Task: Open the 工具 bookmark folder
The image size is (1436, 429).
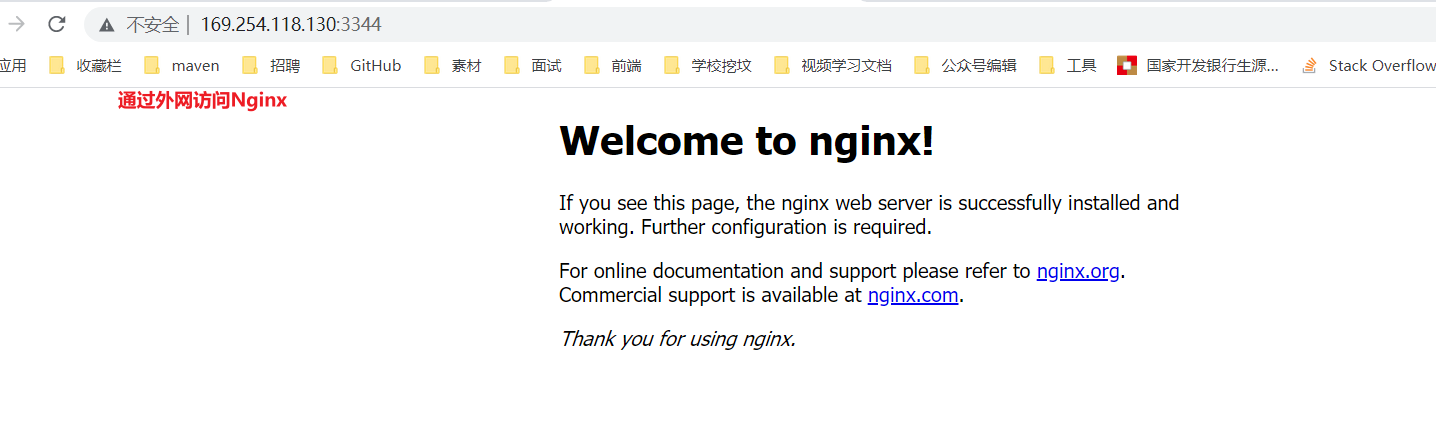Action: tap(1068, 66)
